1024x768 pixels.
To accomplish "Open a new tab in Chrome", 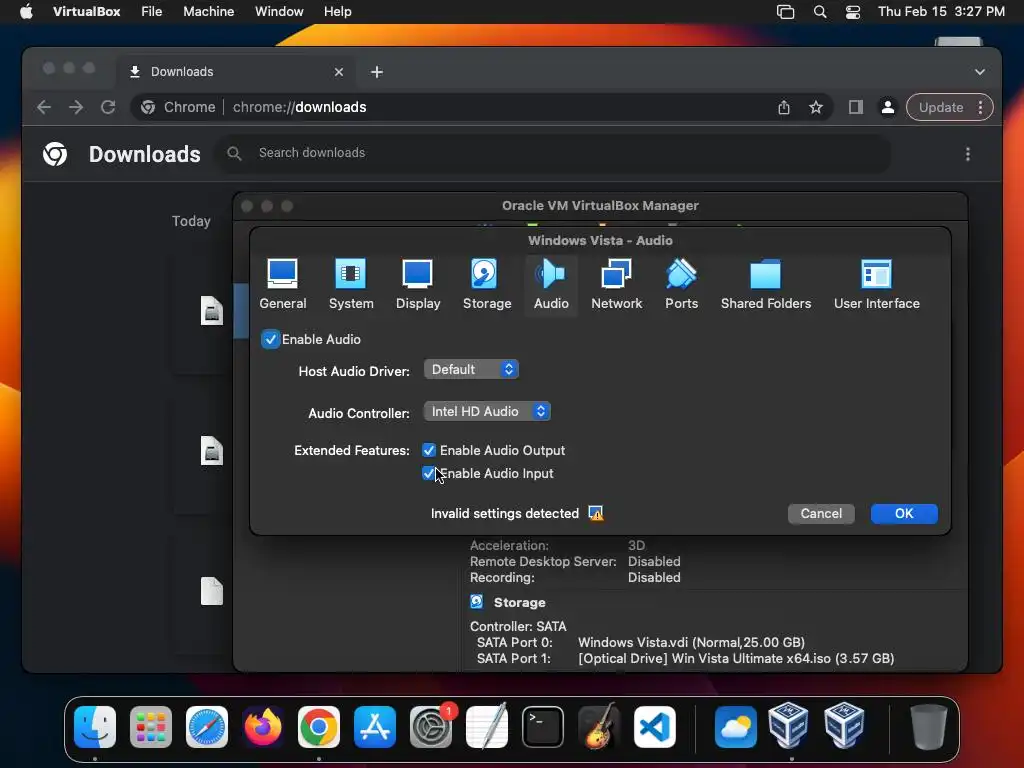I will (377, 72).
